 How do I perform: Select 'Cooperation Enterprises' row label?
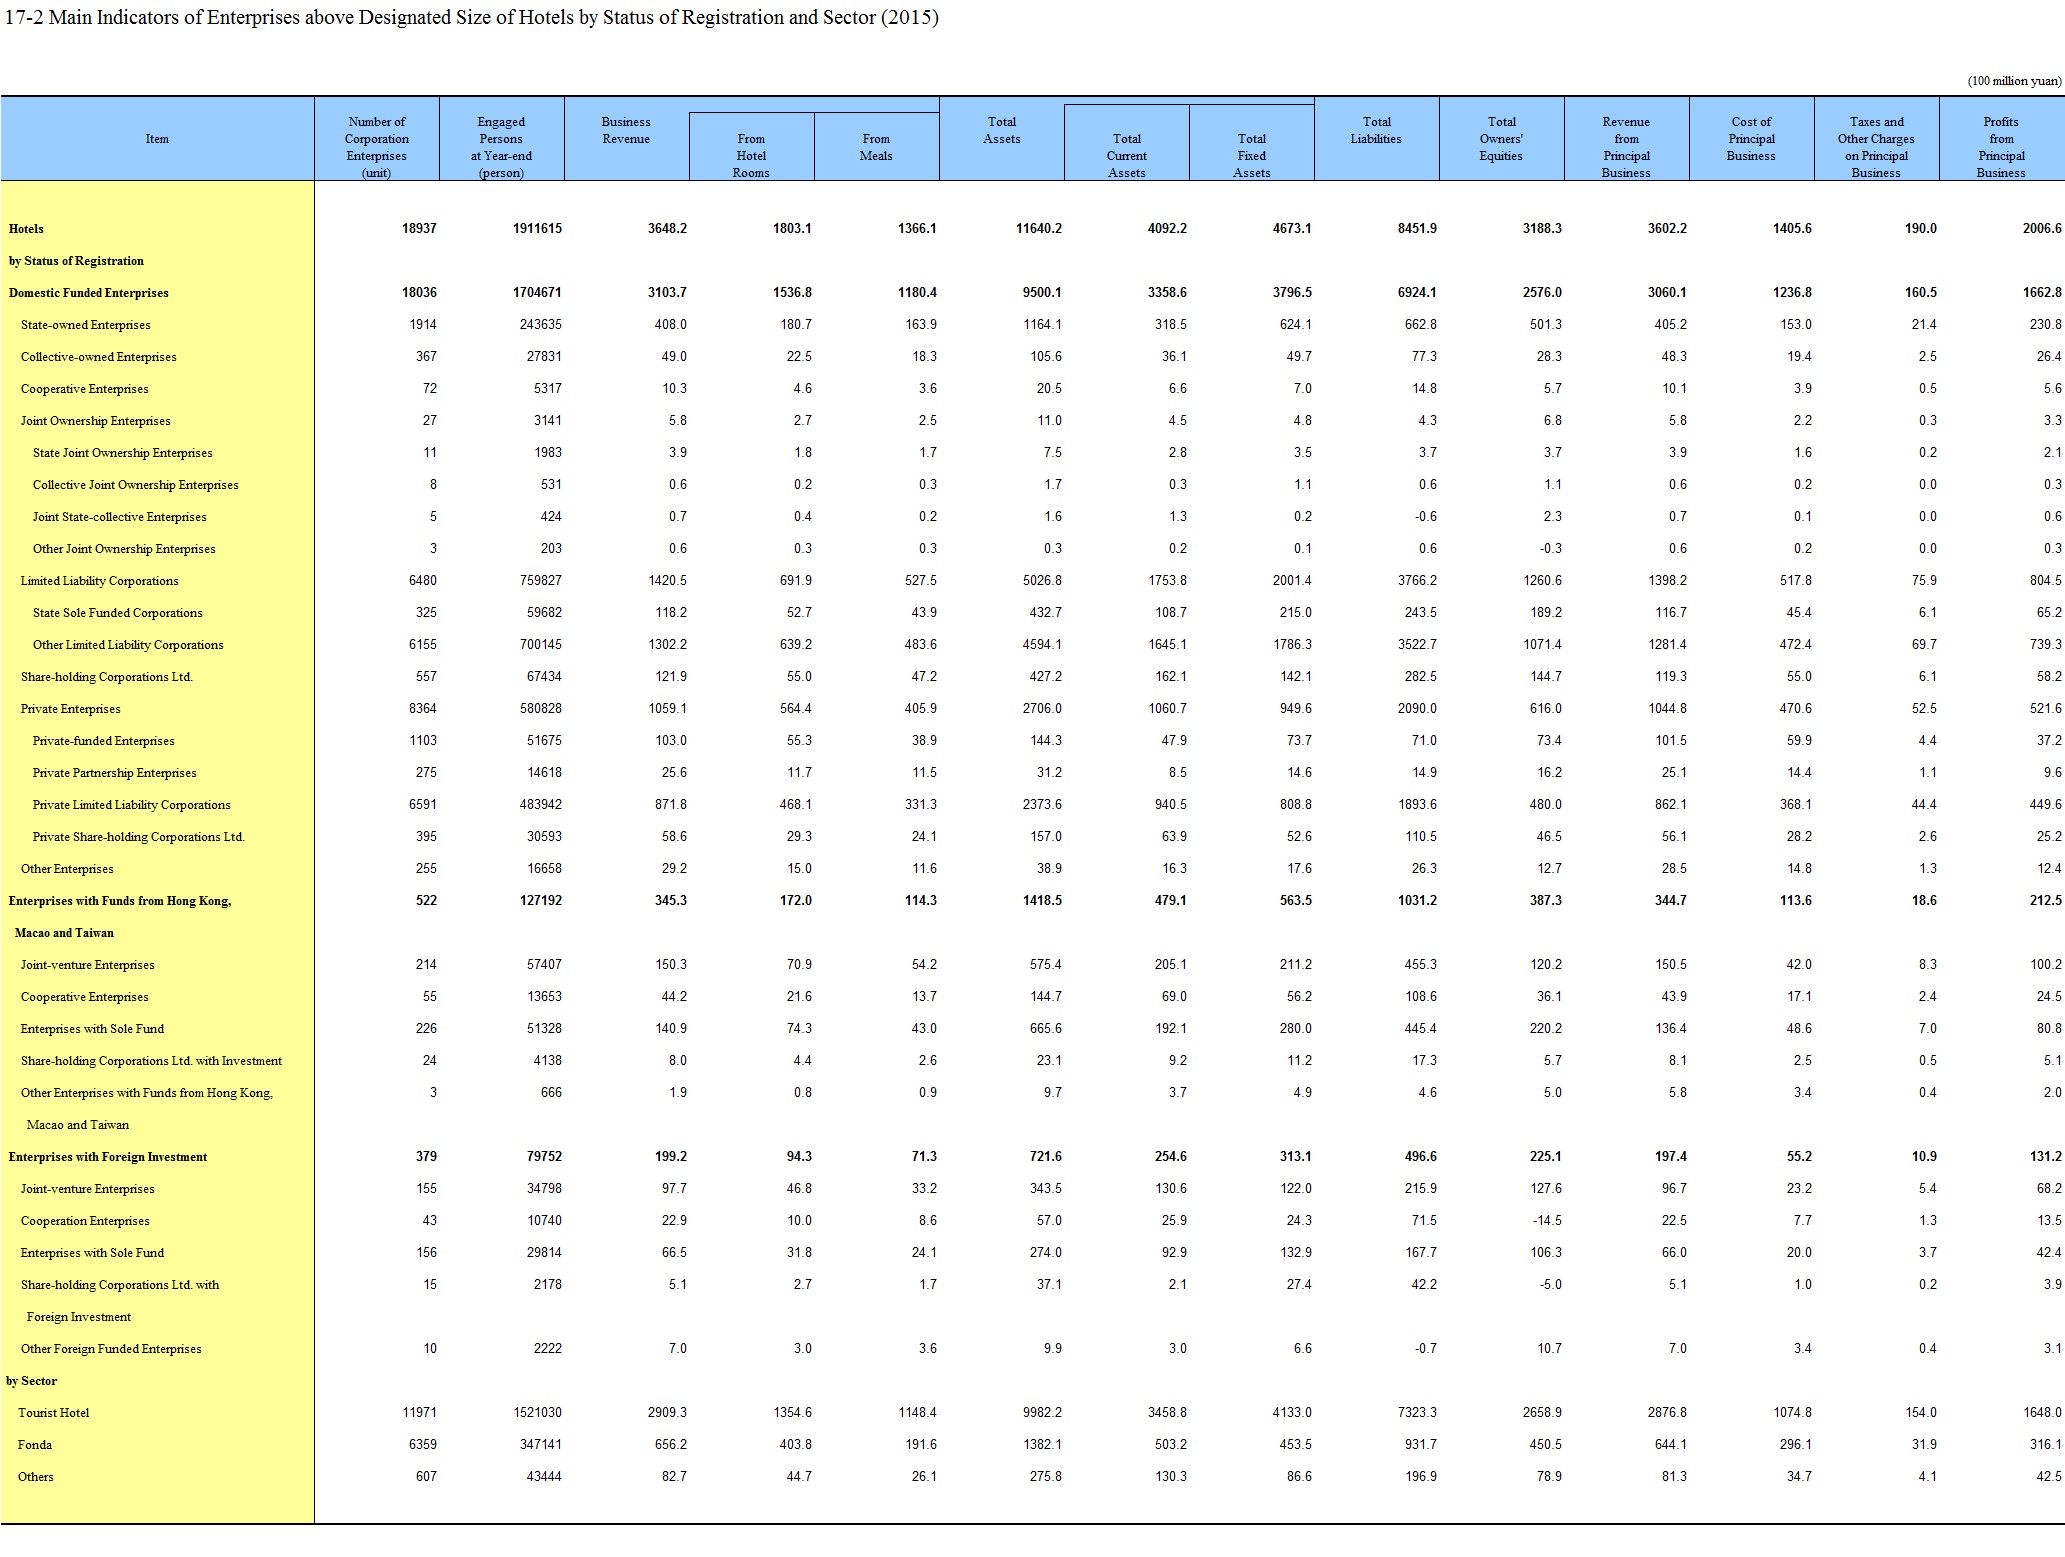(85, 1221)
